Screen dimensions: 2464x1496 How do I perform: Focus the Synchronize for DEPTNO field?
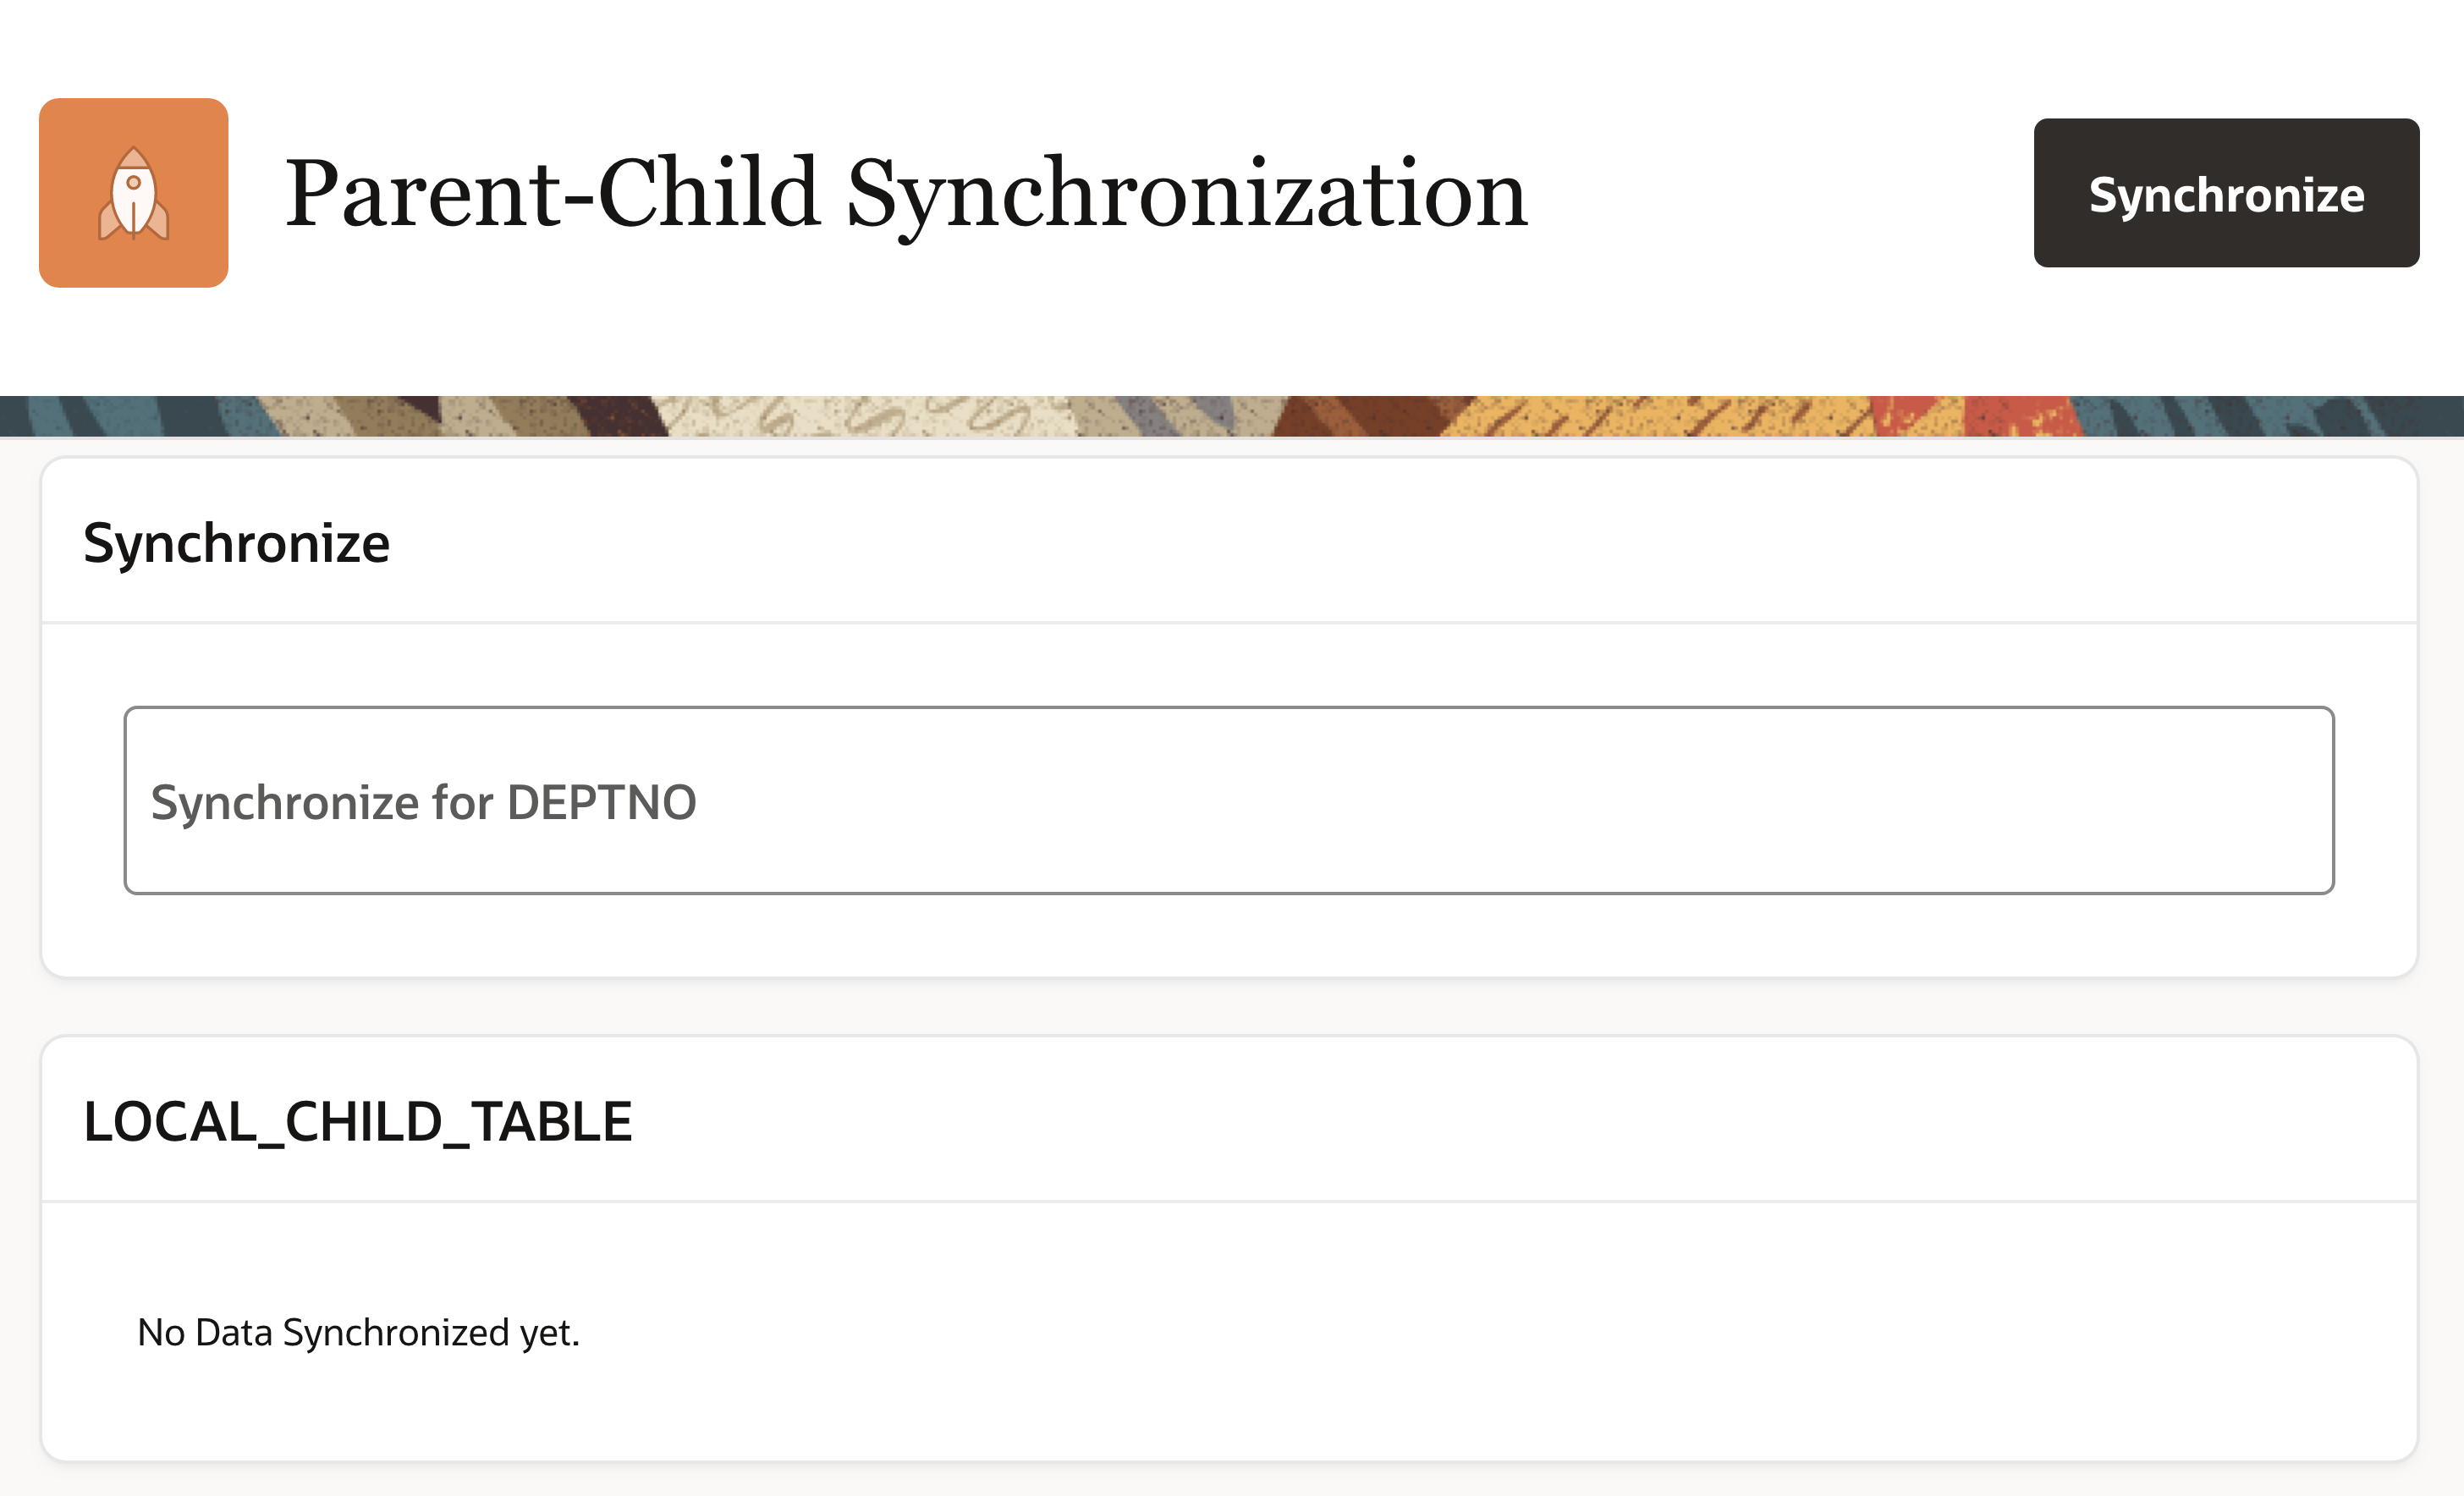[1228, 800]
